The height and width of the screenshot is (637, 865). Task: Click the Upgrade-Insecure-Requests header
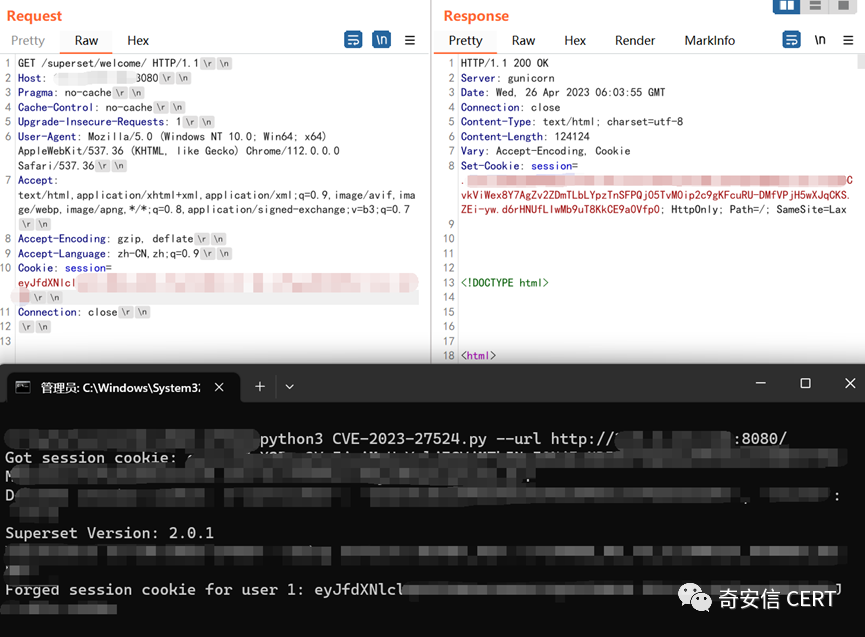99,122
